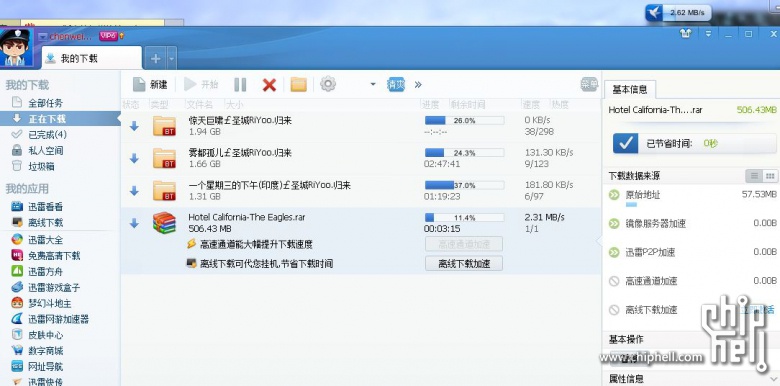Open 私人空间 in sidebar
780x386 pixels.
37,151
